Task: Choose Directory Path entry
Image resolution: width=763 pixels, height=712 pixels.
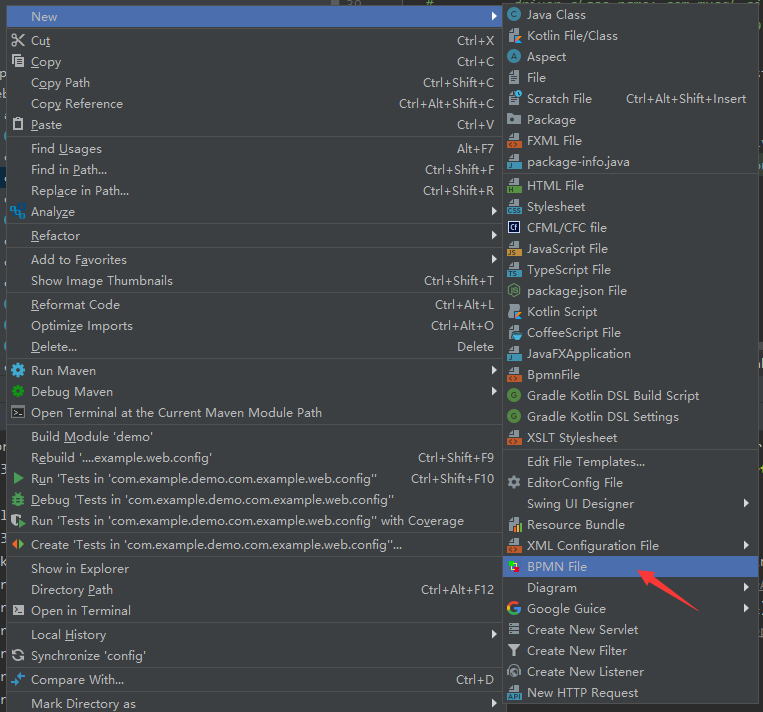Action: tap(253, 589)
